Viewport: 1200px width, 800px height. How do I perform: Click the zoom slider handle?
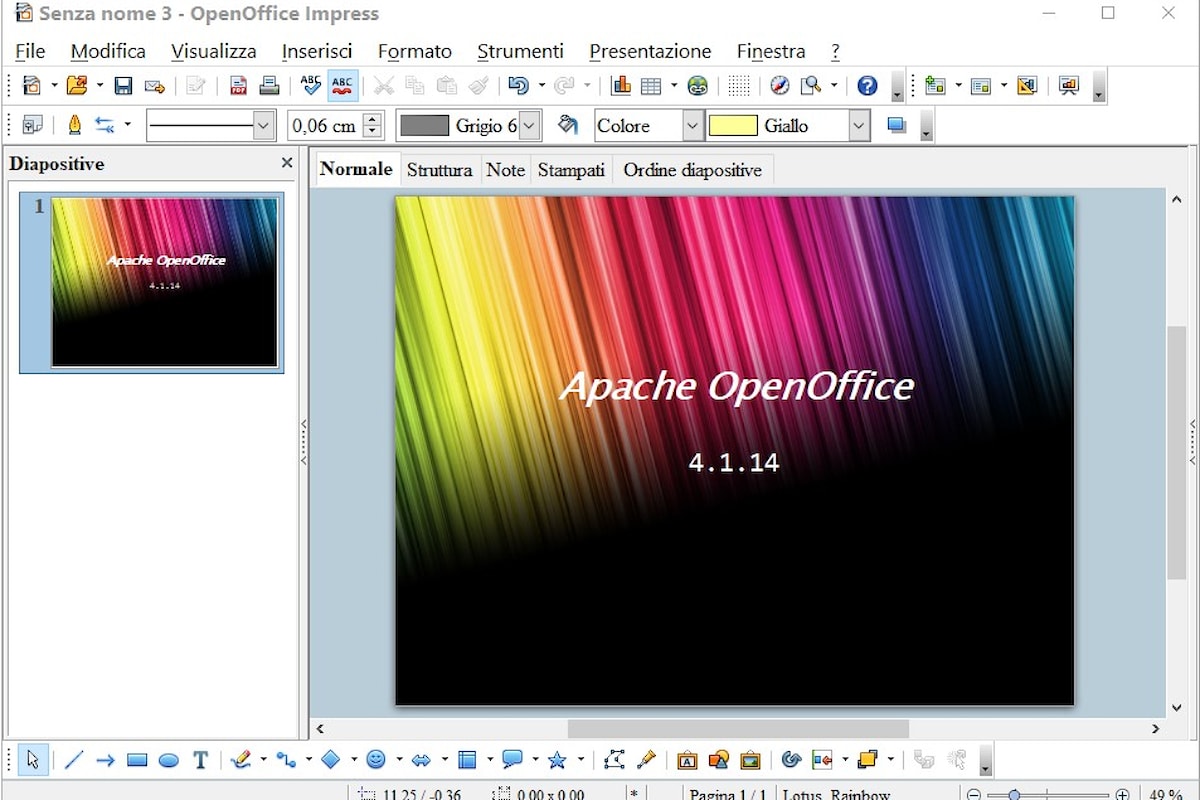1014,795
